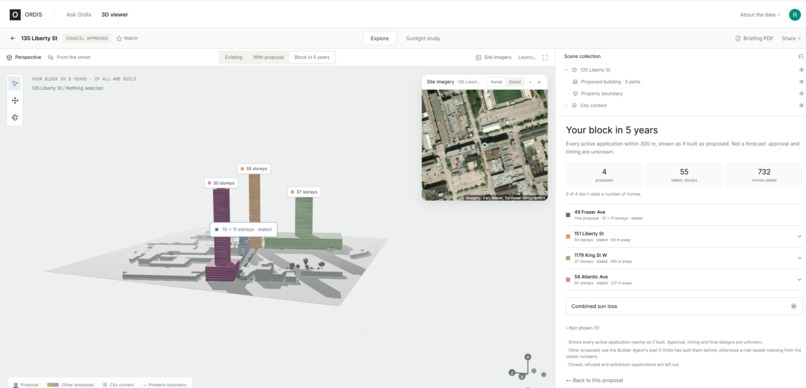Click the 49 Fraser Ave proposal row
806x388 pixels.
(684, 215)
